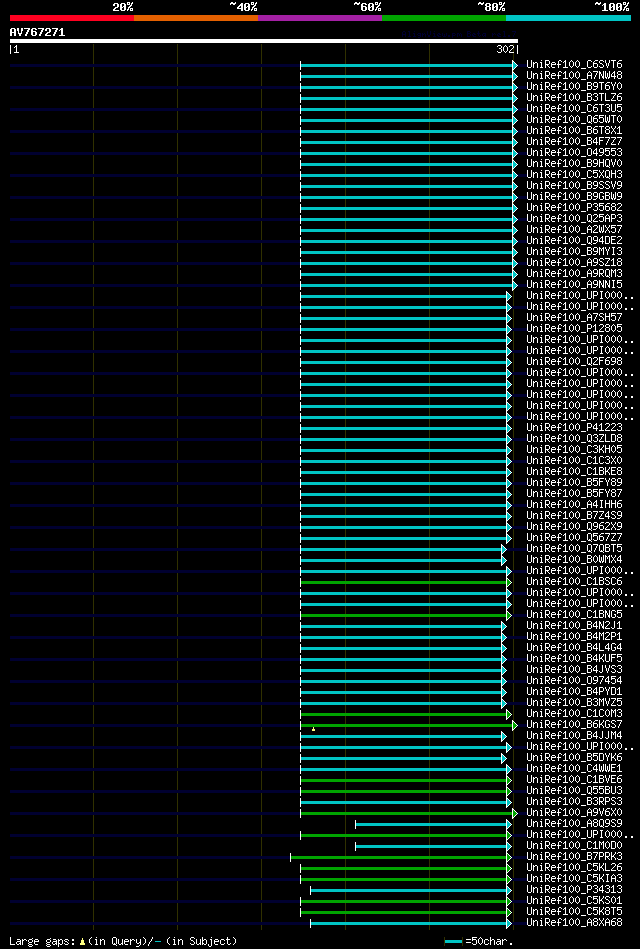Open hit UniRef100_Q65WT0
The image size is (640, 949).
click(574, 120)
